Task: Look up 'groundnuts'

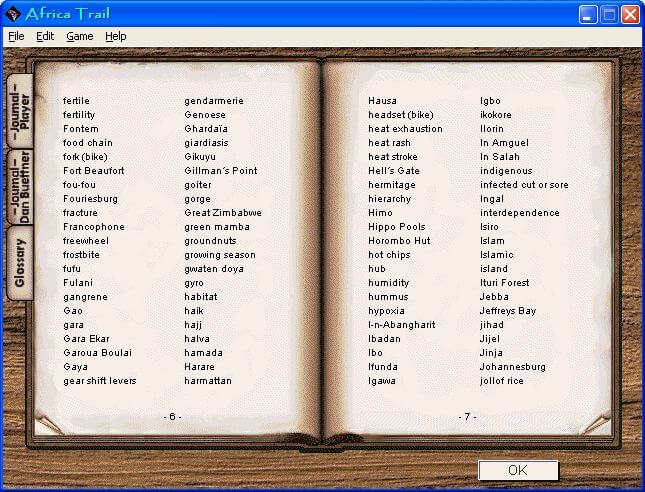Action: pos(210,241)
